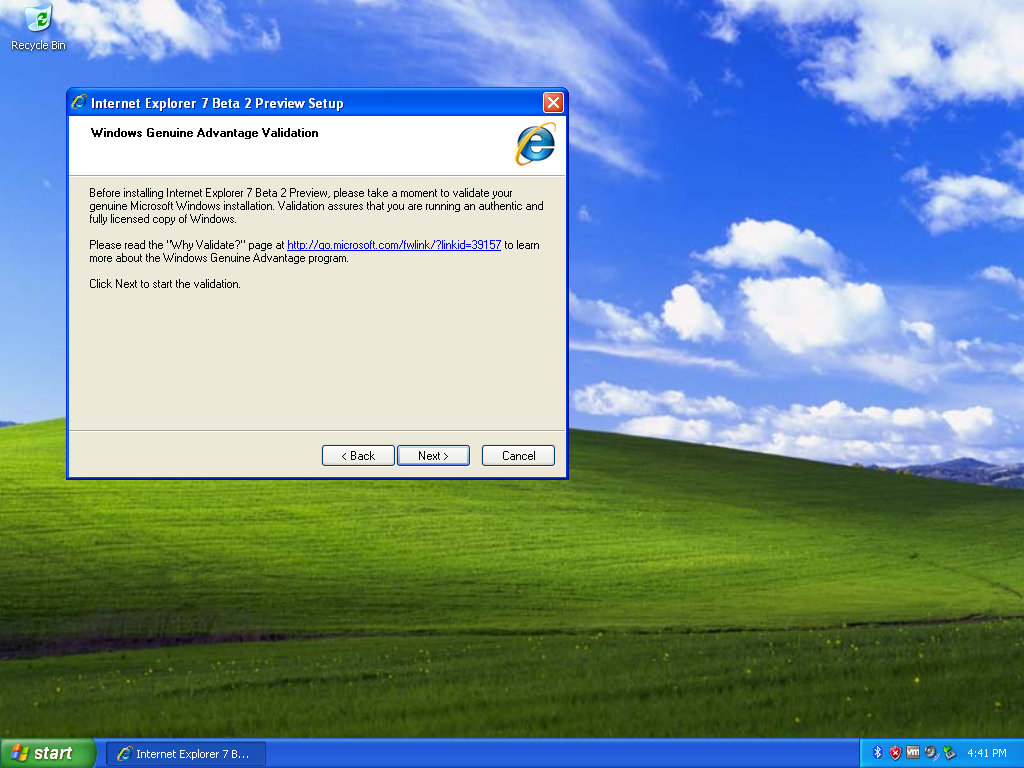Cancel the IE7 Beta 2 setup

pyautogui.click(x=519, y=456)
